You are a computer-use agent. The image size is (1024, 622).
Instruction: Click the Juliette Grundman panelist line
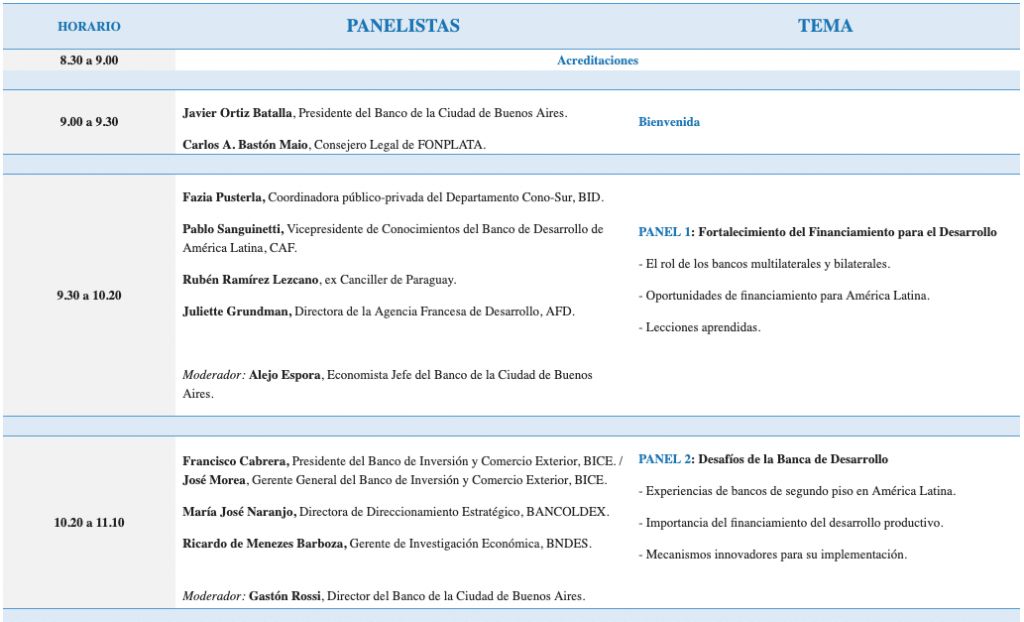(379, 311)
